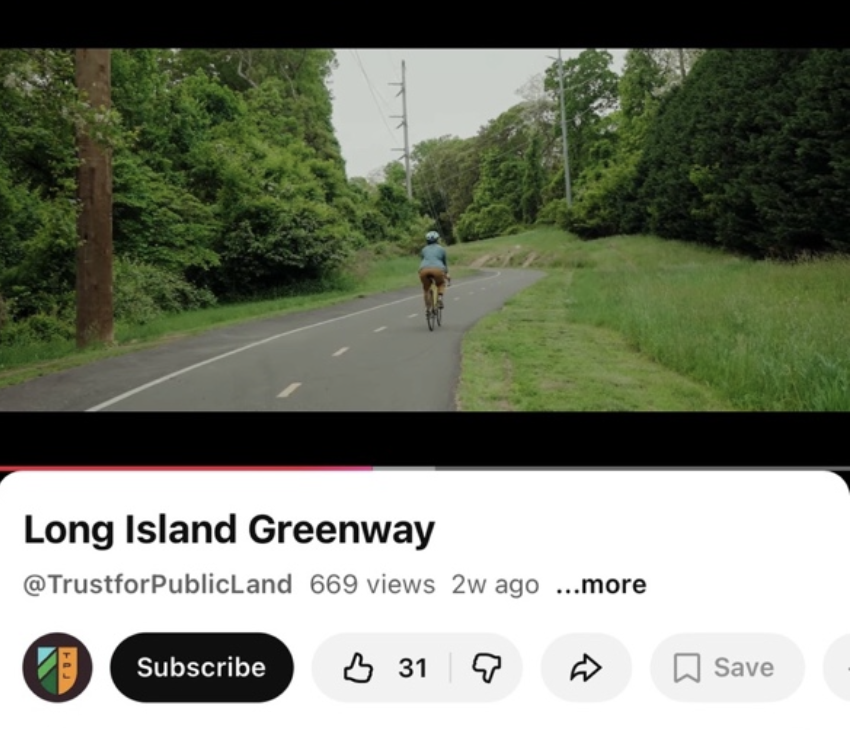This screenshot has width=852, height=730.
Task: Subscribe to the Trust for Public Land channel
Action: (202, 667)
